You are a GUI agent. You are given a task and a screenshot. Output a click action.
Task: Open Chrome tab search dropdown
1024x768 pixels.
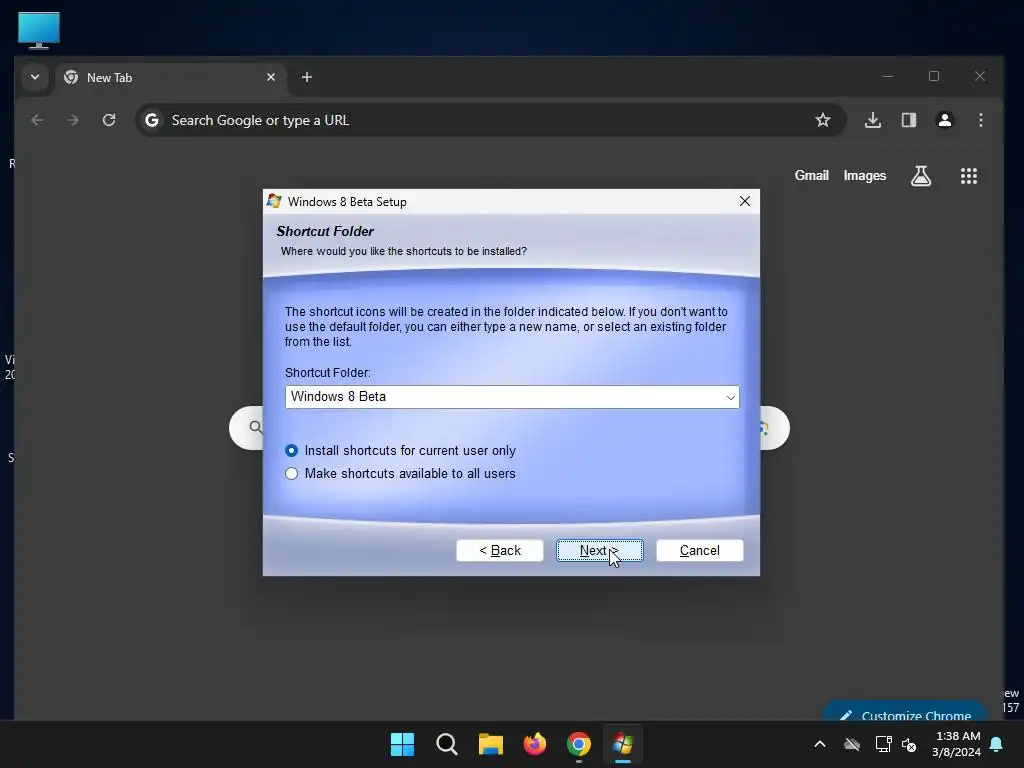click(x=35, y=77)
